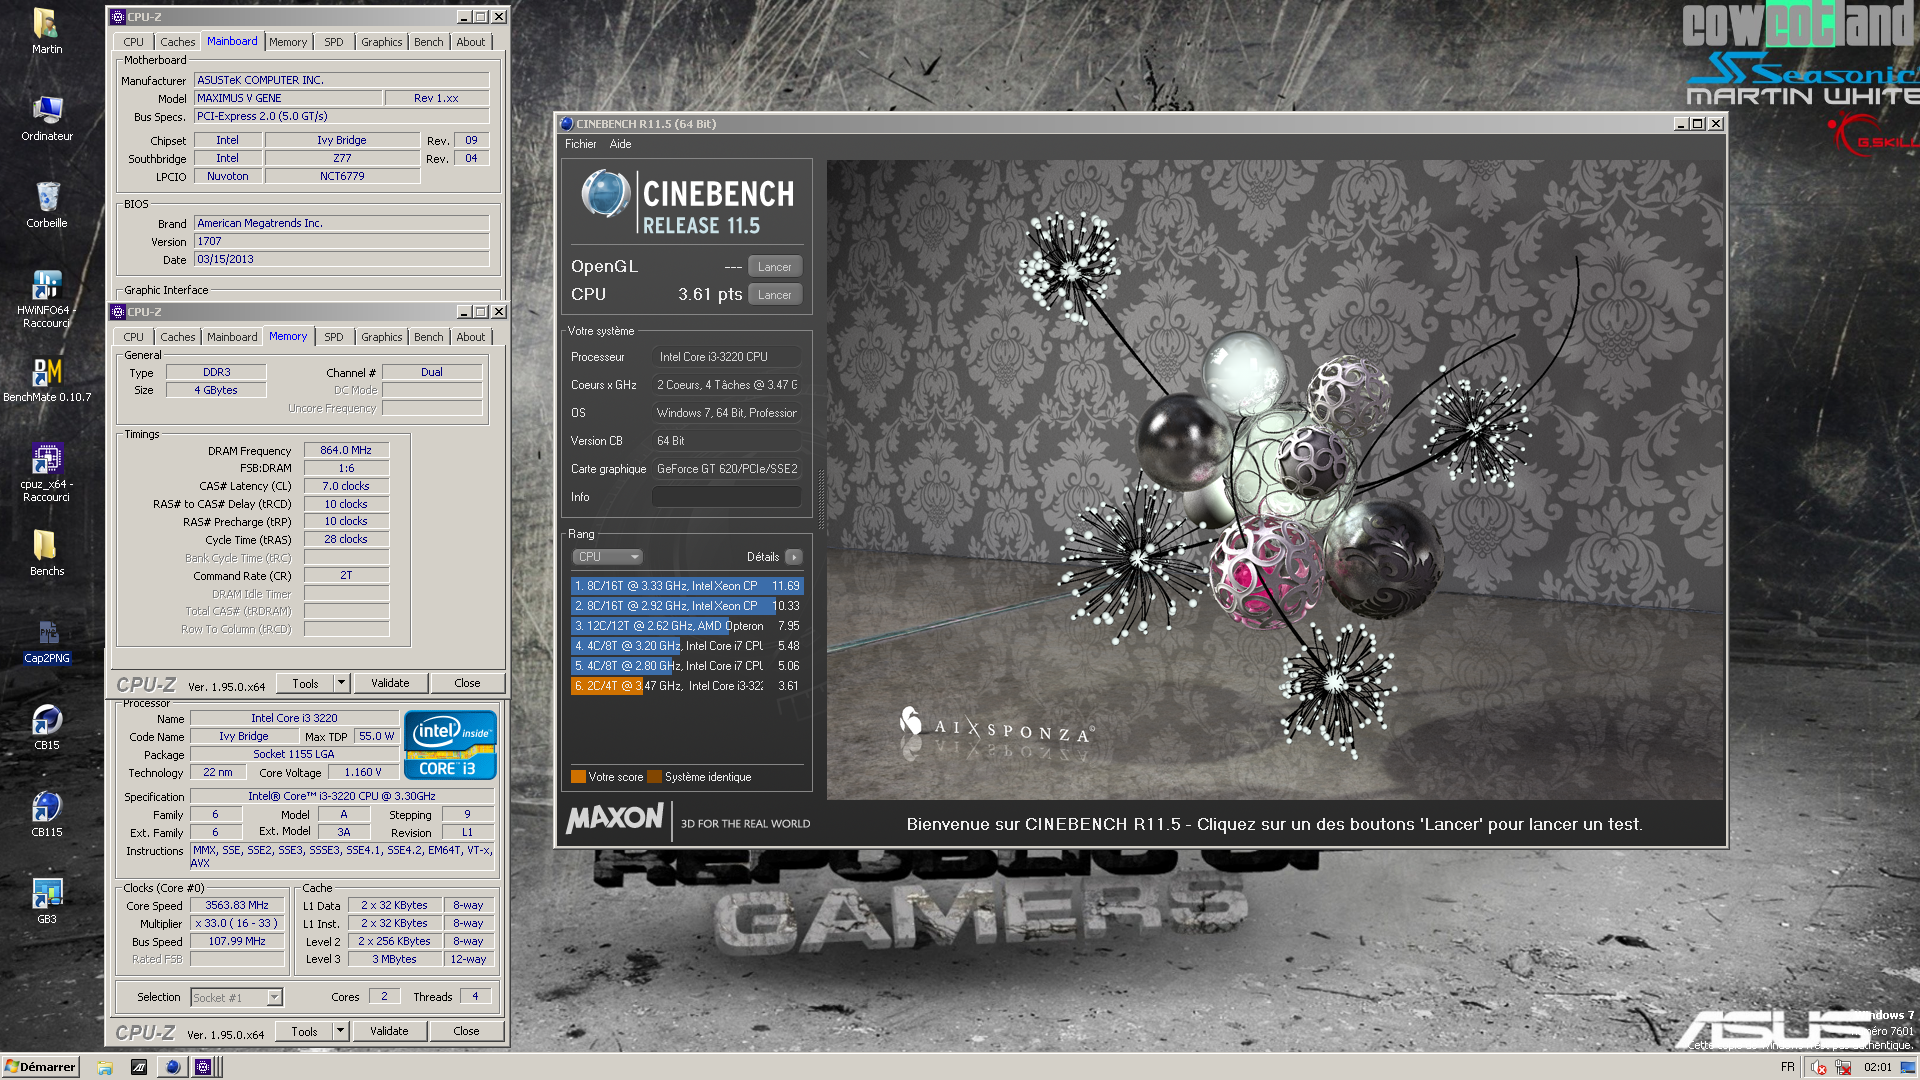The width and height of the screenshot is (1920, 1080).
Task: Click the Core Speed 3563.83 MHz value
Action: tap(237, 905)
